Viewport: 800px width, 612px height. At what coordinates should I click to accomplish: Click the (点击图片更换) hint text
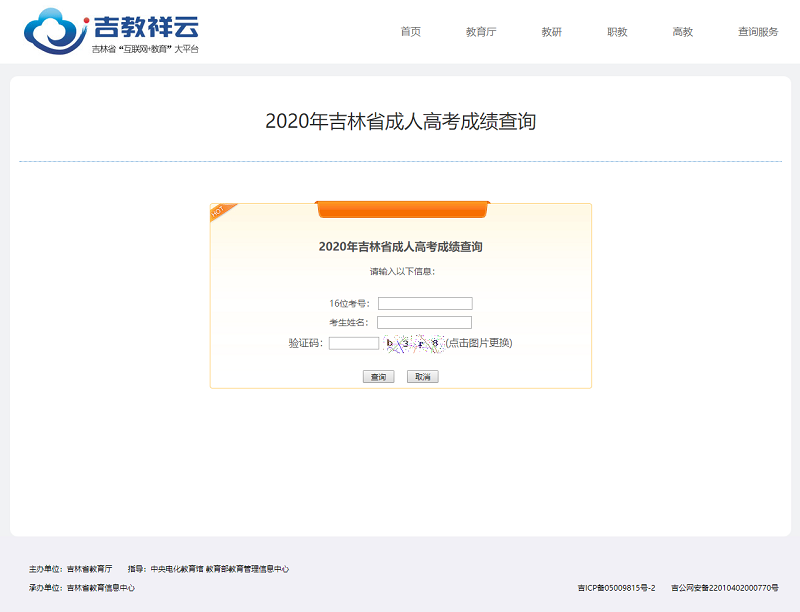(479, 343)
